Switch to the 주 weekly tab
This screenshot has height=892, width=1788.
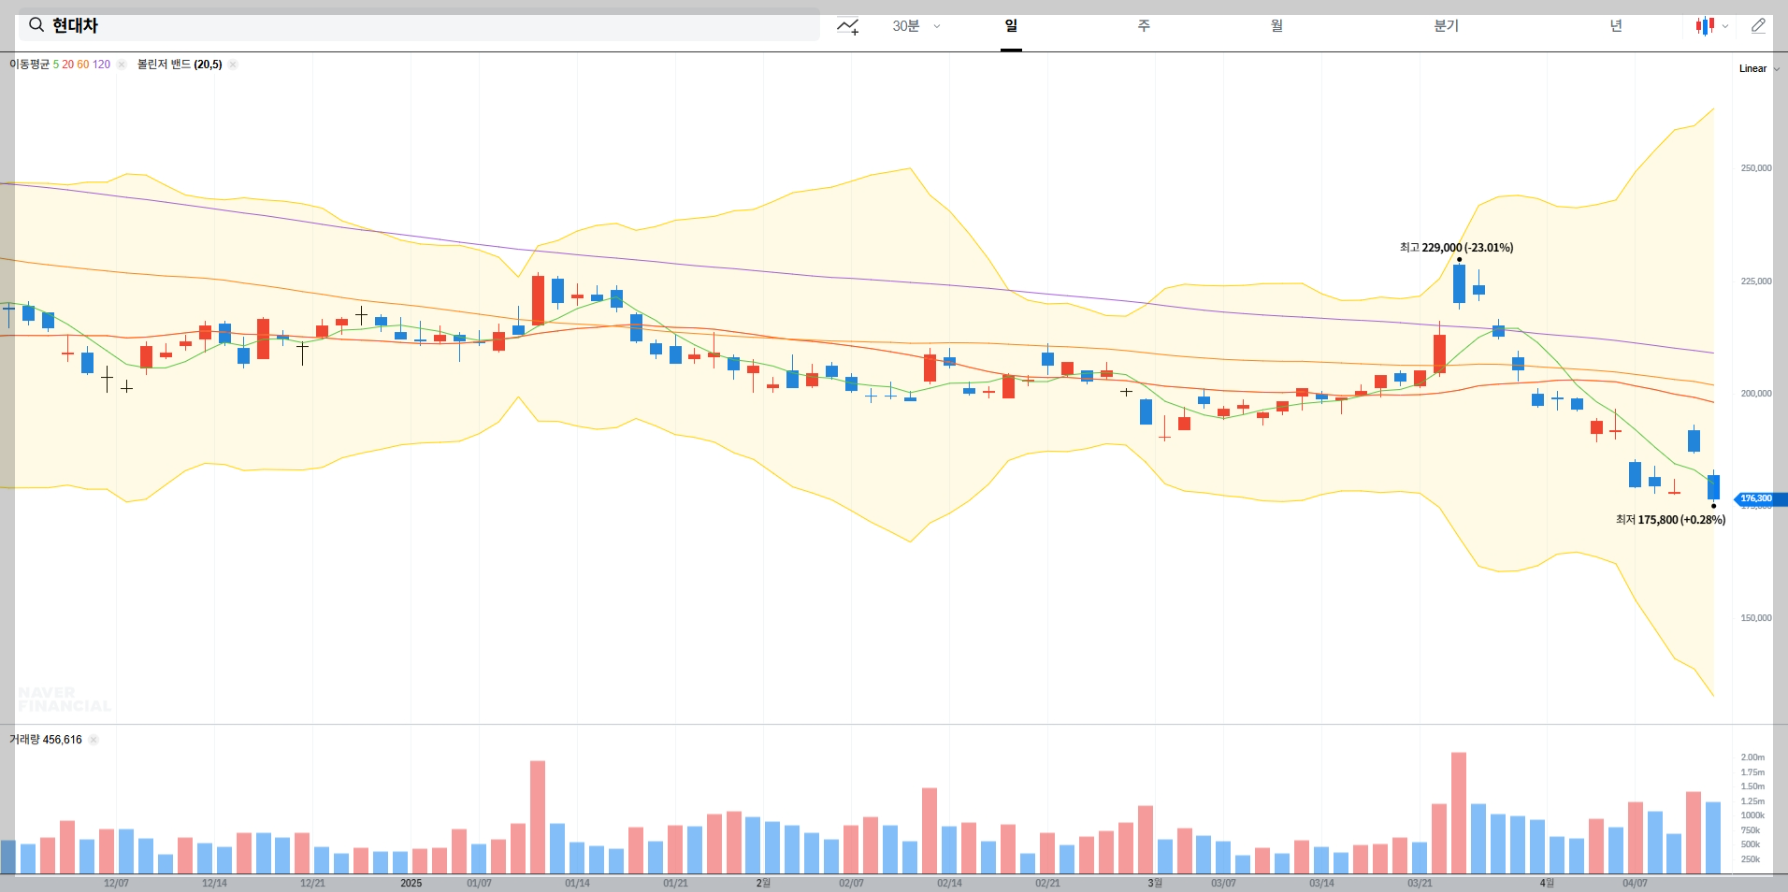click(1144, 26)
